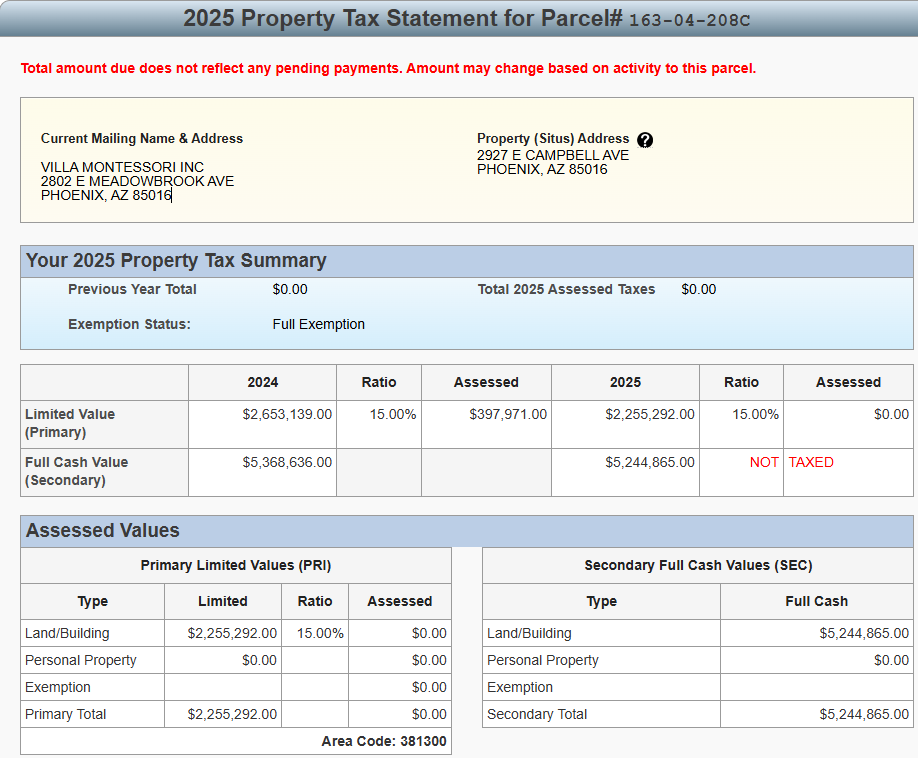The width and height of the screenshot is (918, 758).
Task: Click the Assessed Values section header
Action: (x=103, y=531)
